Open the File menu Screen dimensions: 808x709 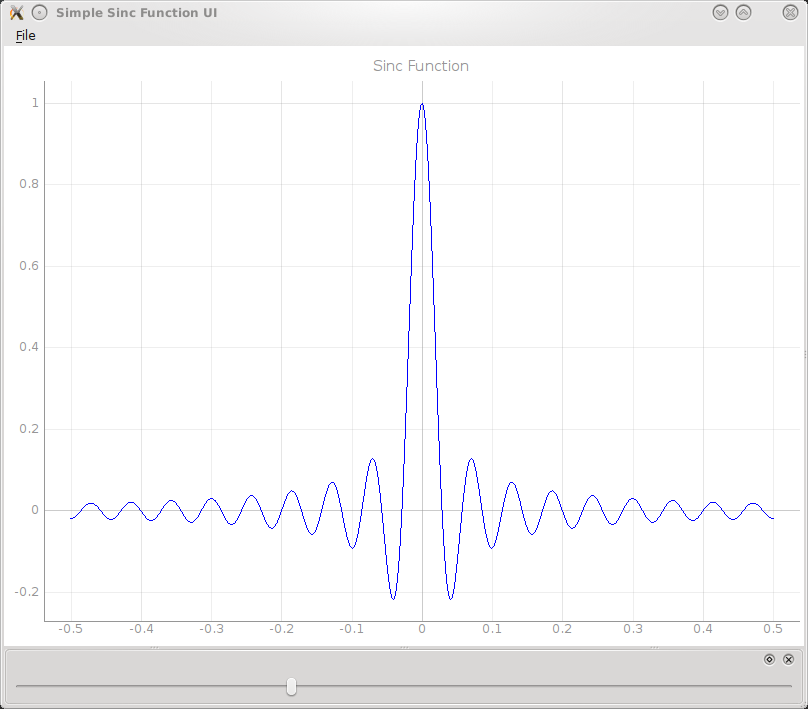(26, 36)
